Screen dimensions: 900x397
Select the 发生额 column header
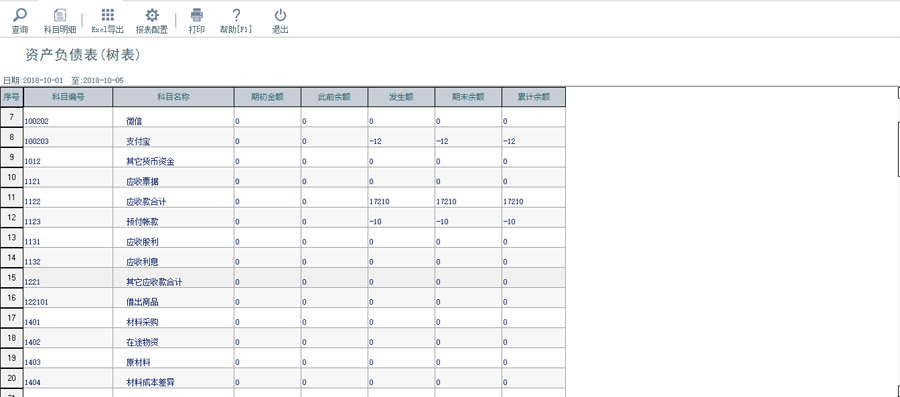(401, 97)
